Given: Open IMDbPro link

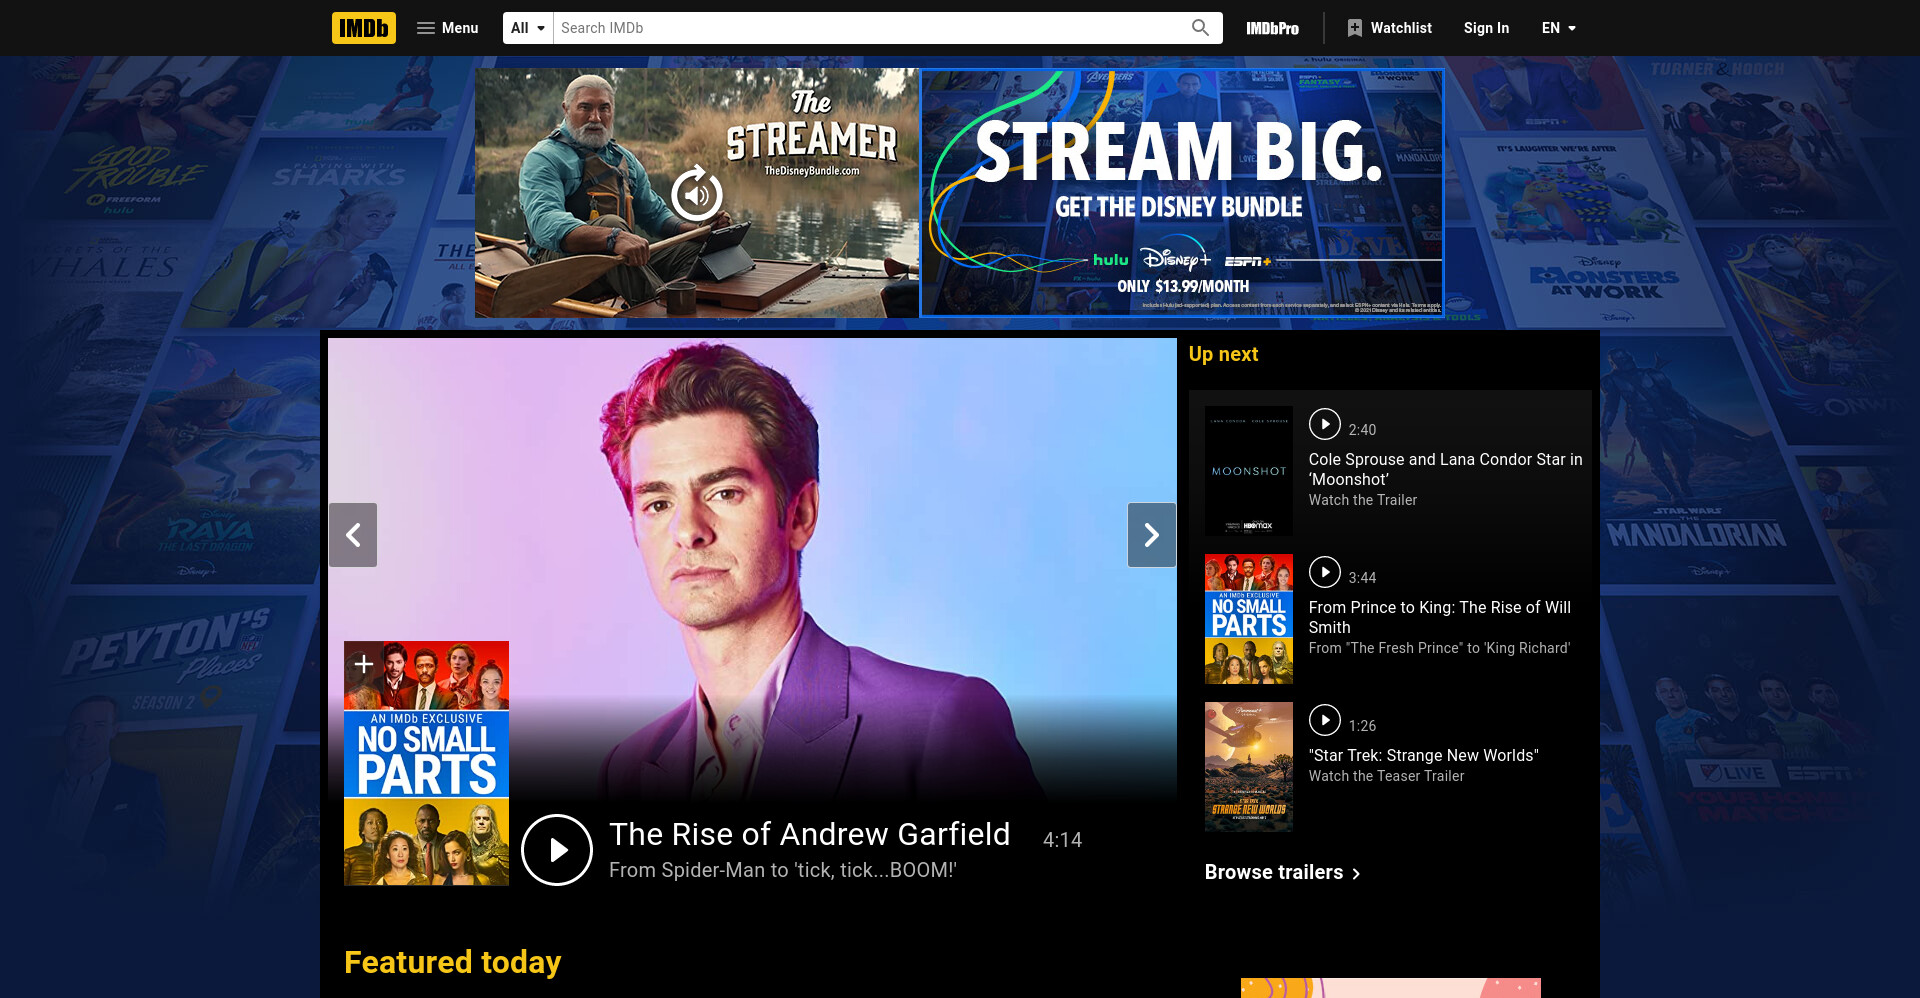Looking at the screenshot, I should pos(1272,28).
